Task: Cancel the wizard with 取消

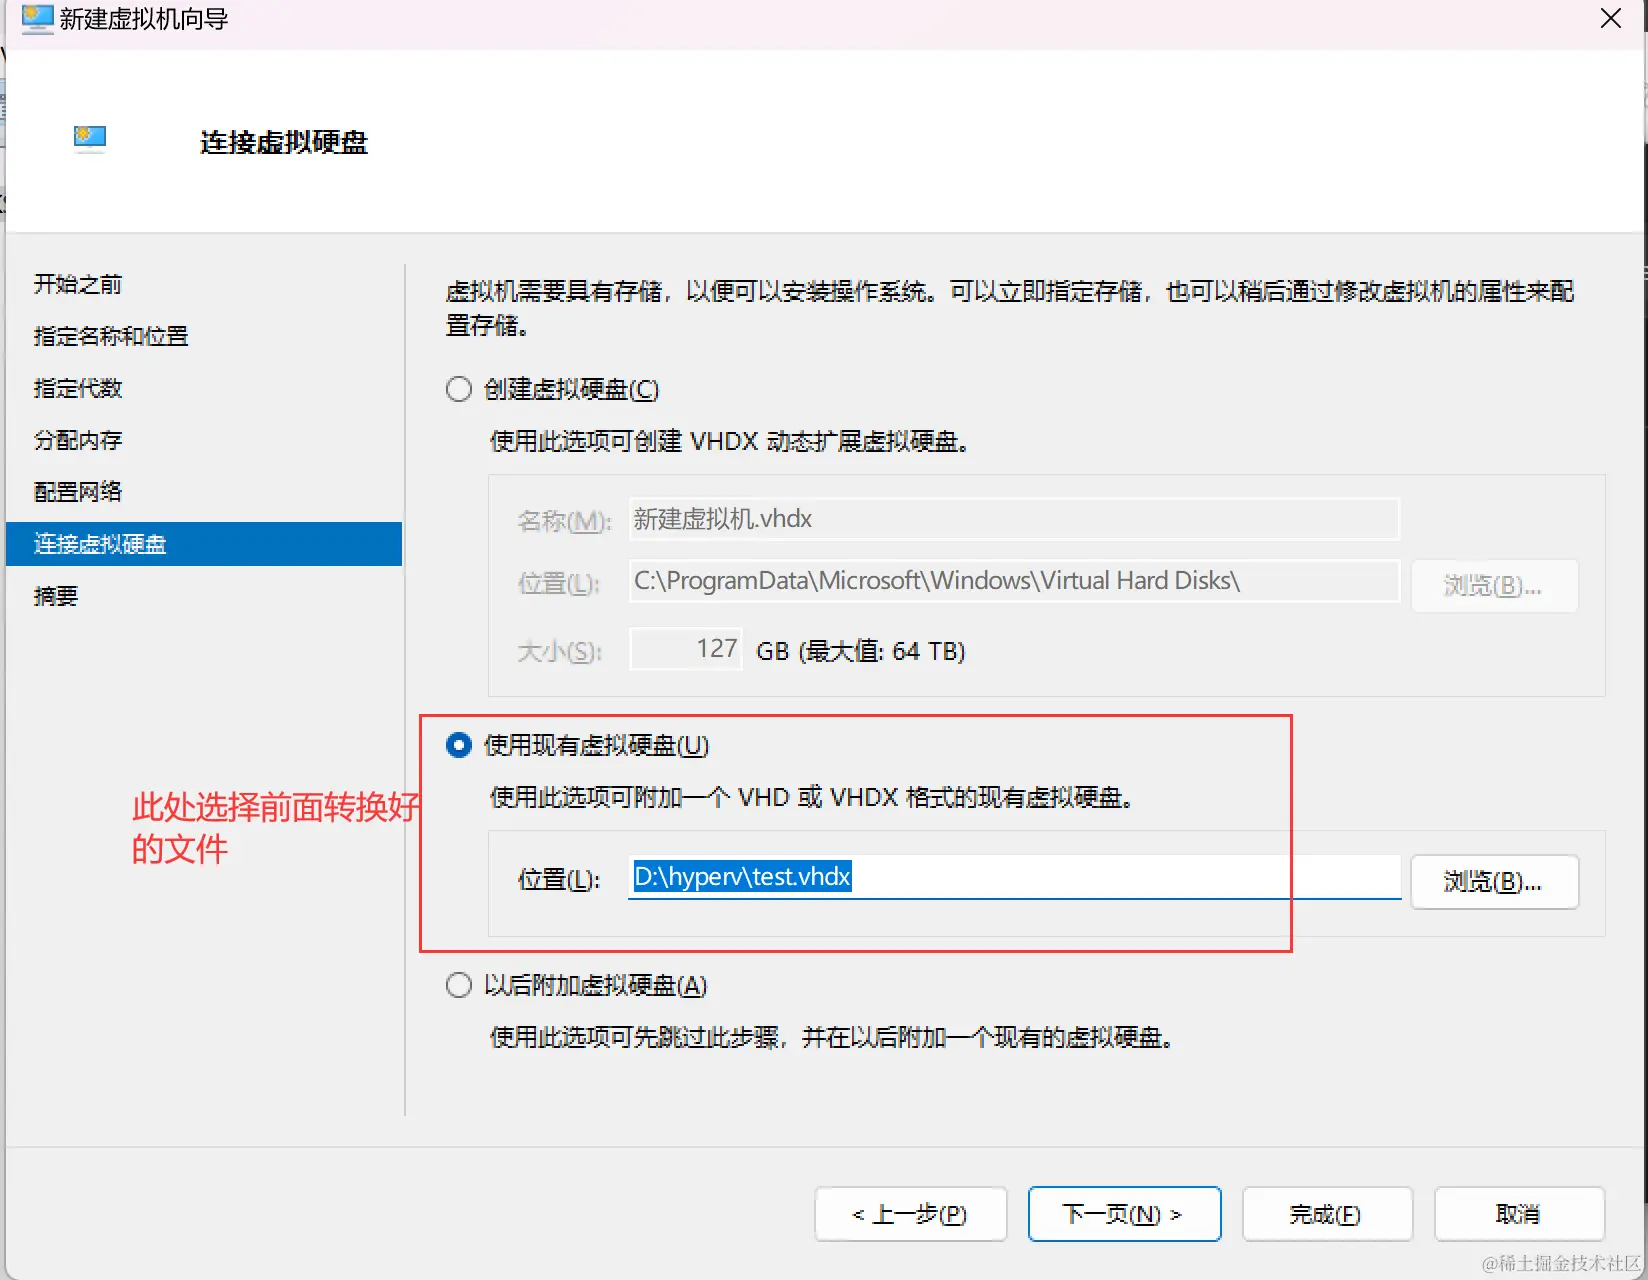Action: 1518,1214
